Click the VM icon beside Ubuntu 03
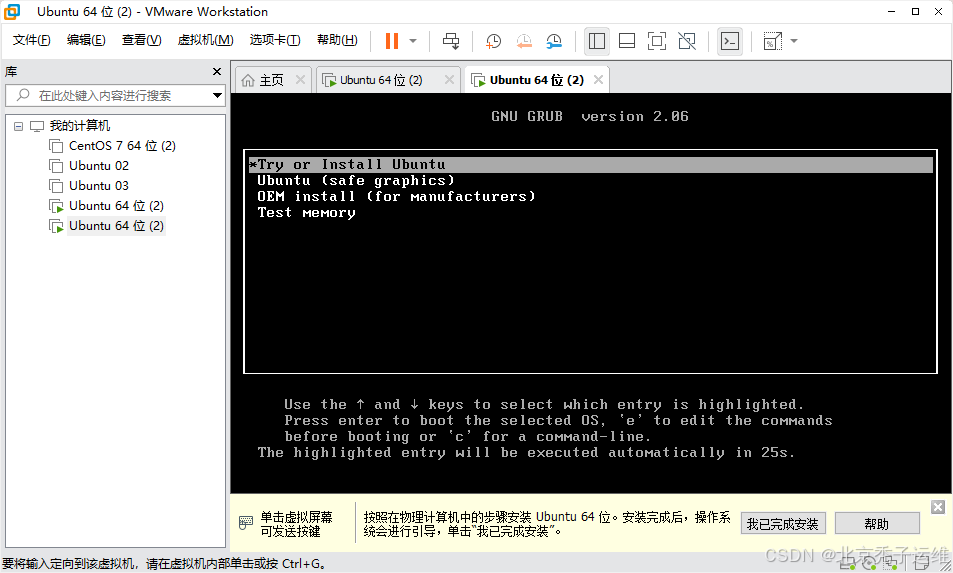 [56, 186]
